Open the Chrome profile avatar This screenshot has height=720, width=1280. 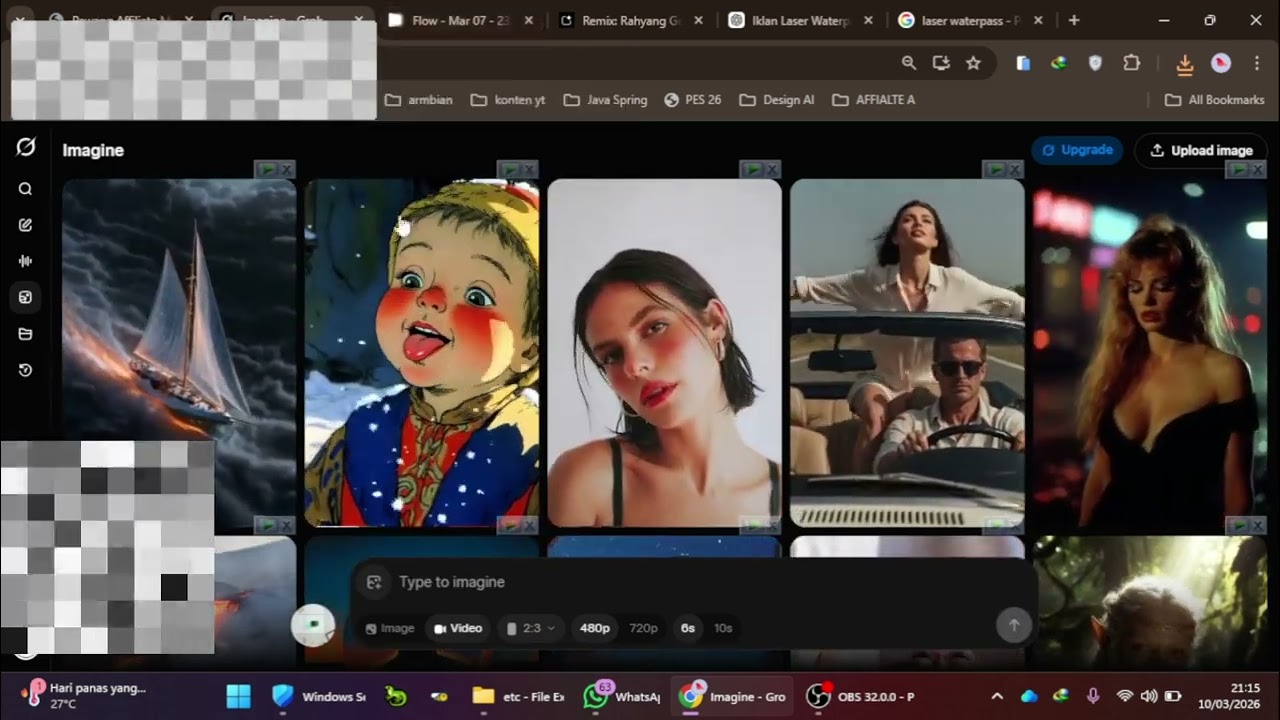(x=1221, y=63)
